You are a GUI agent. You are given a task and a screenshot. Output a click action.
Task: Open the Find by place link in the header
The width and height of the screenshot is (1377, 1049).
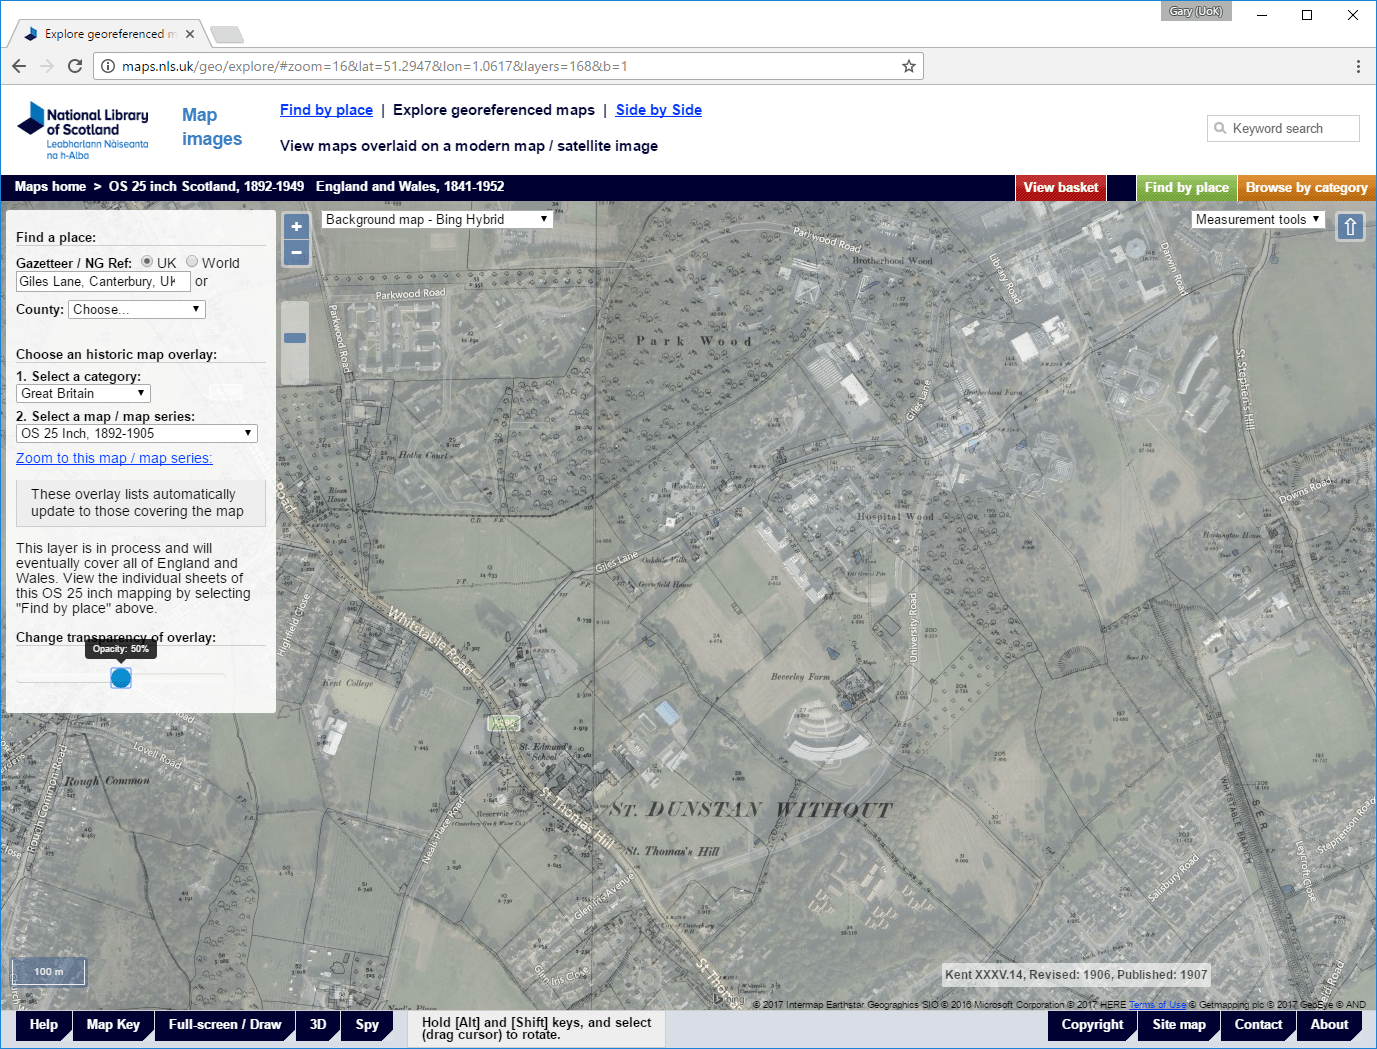[x=326, y=110]
